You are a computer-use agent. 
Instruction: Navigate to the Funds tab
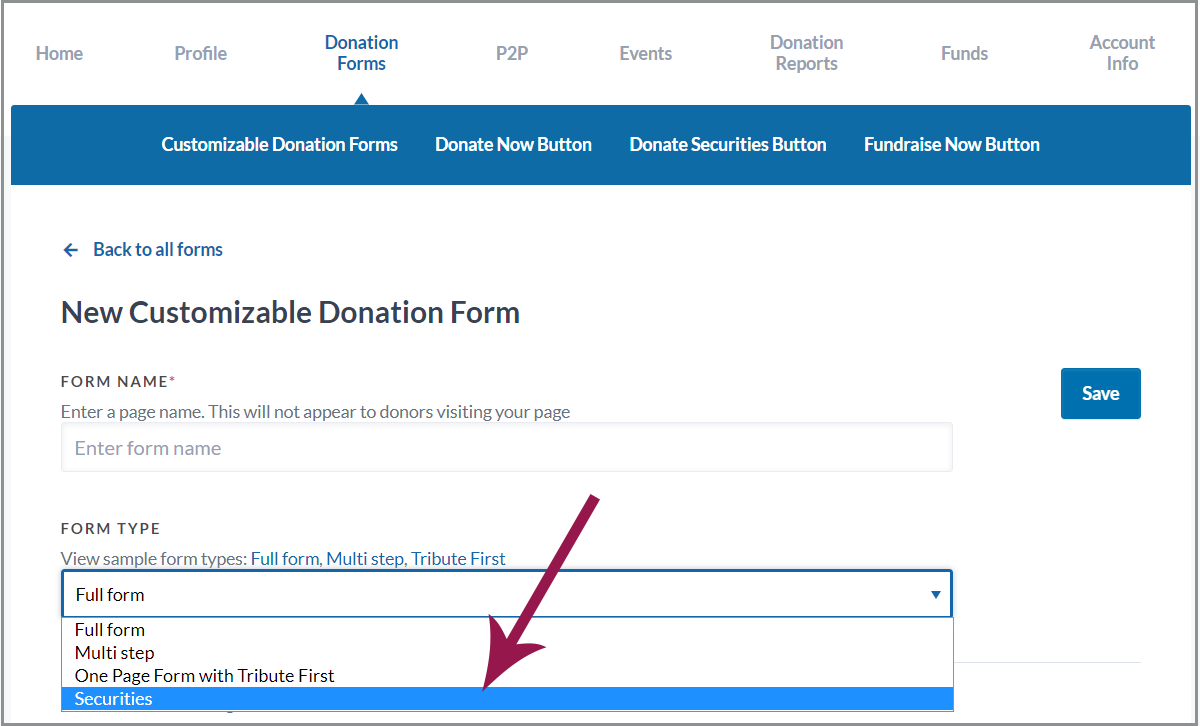pos(964,53)
